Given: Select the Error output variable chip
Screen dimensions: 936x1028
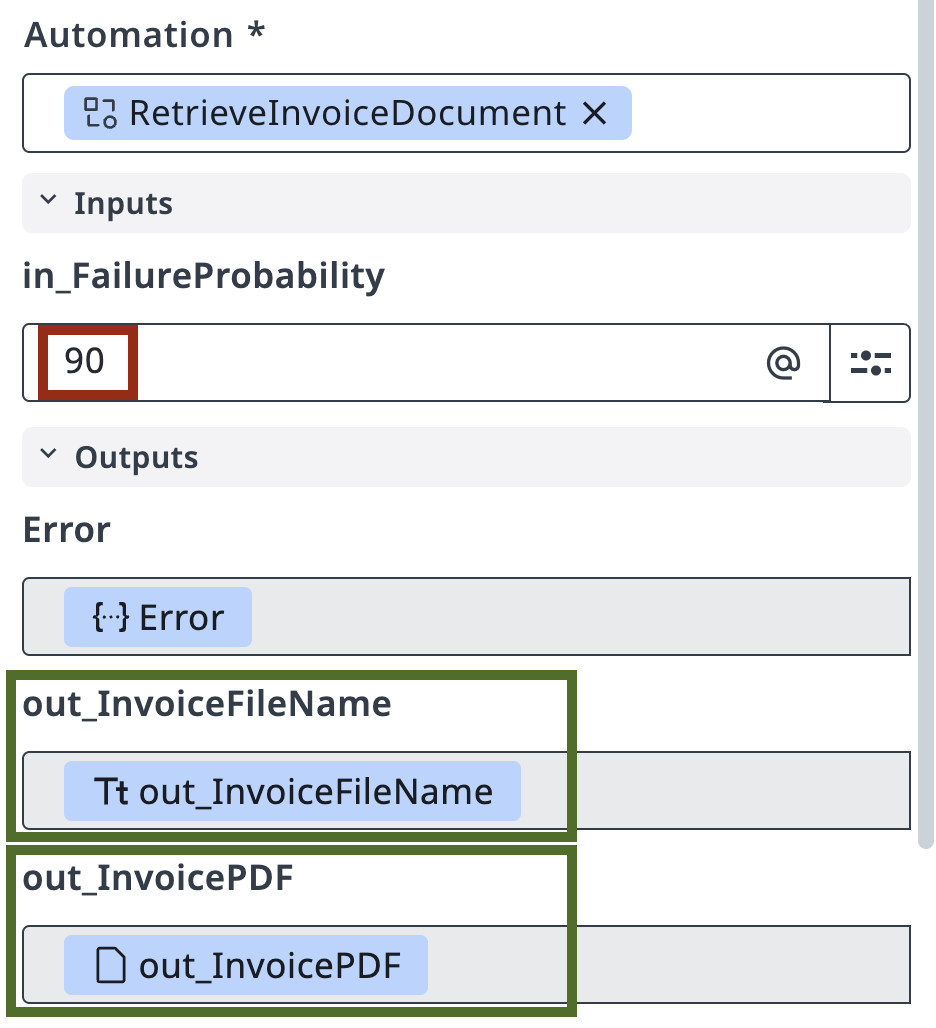Looking at the screenshot, I should (x=158, y=617).
